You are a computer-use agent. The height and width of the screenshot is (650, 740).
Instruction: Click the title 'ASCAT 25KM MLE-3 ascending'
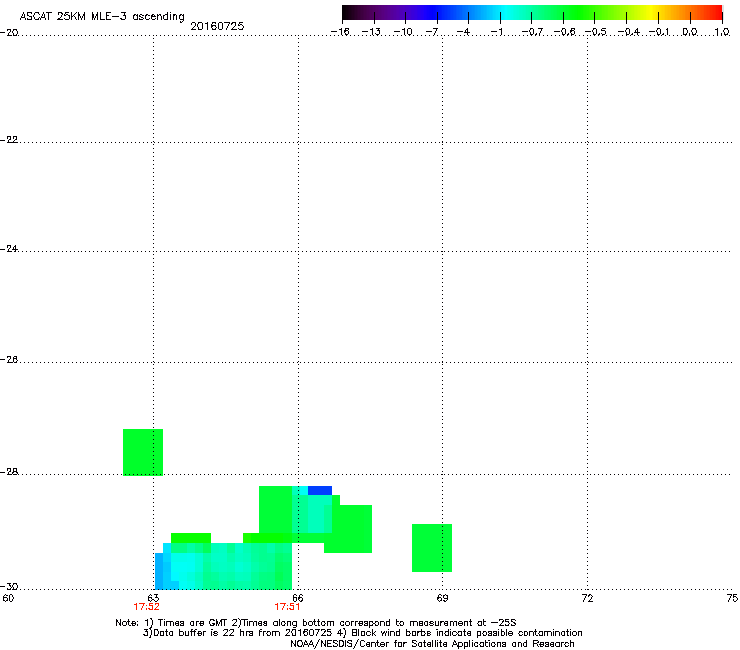(102, 16)
